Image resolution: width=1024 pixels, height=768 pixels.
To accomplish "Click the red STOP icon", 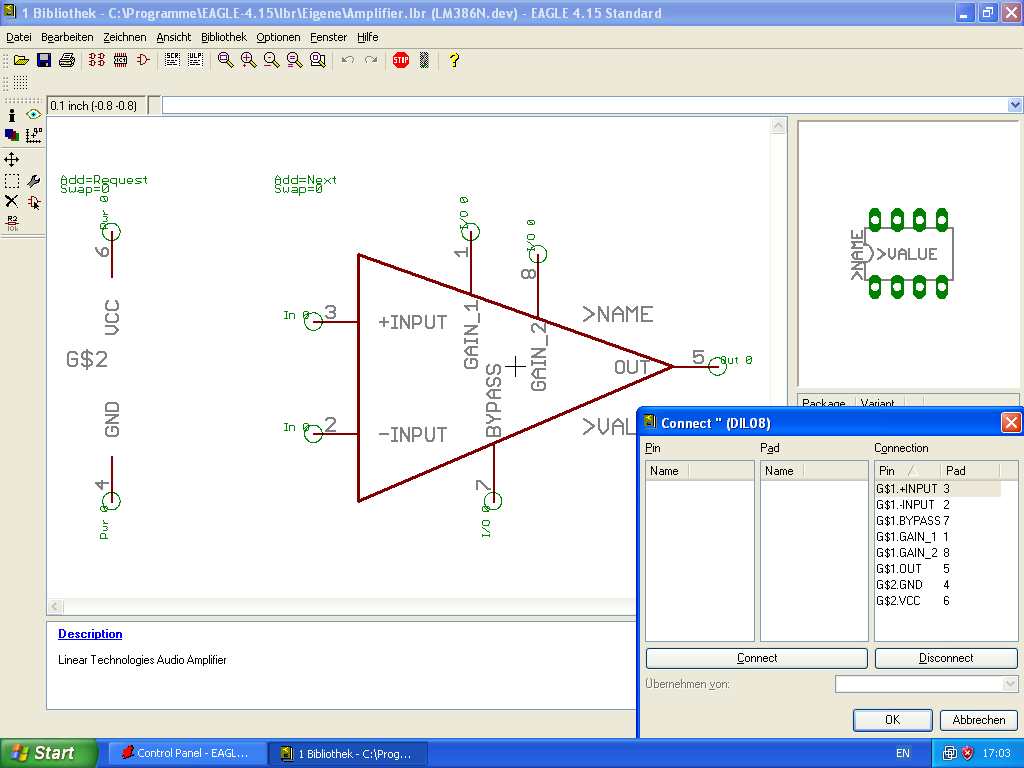I will (401, 60).
